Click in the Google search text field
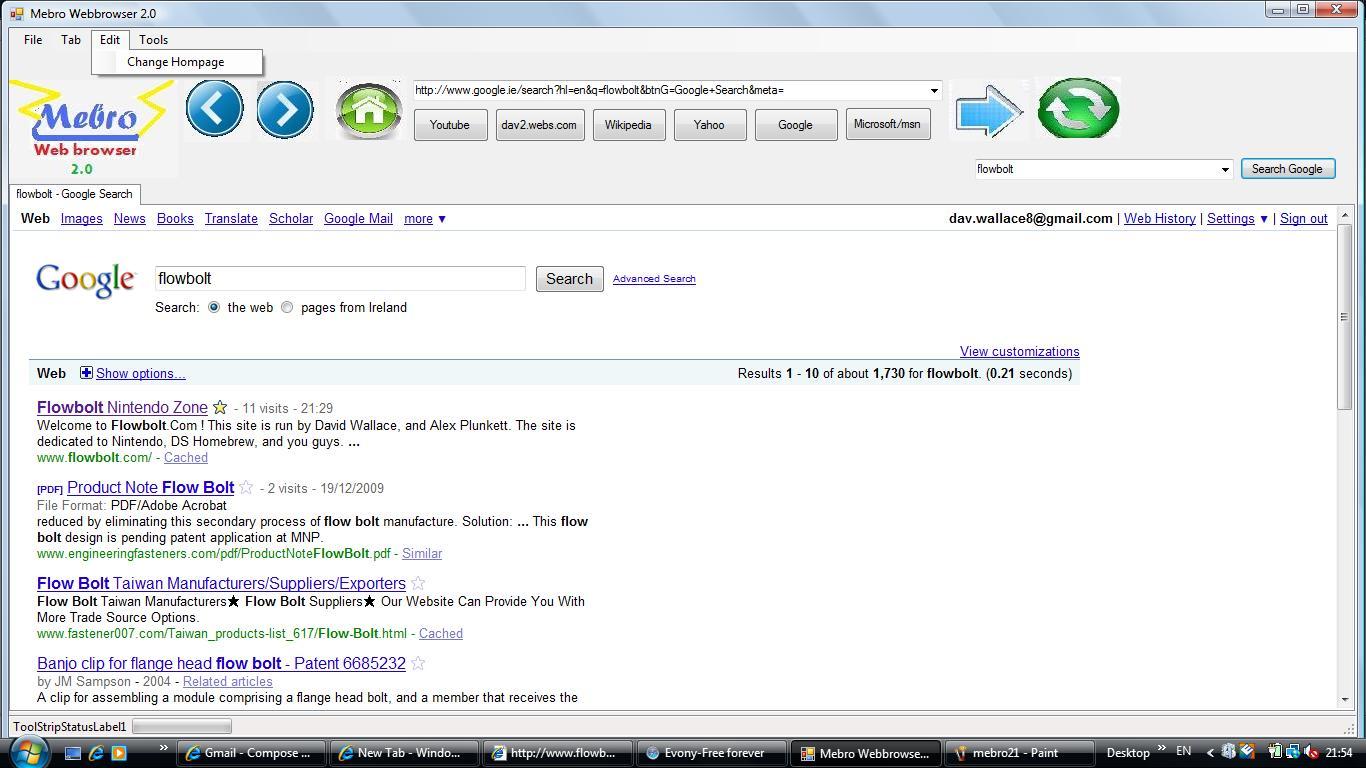1366x768 pixels. [340, 278]
